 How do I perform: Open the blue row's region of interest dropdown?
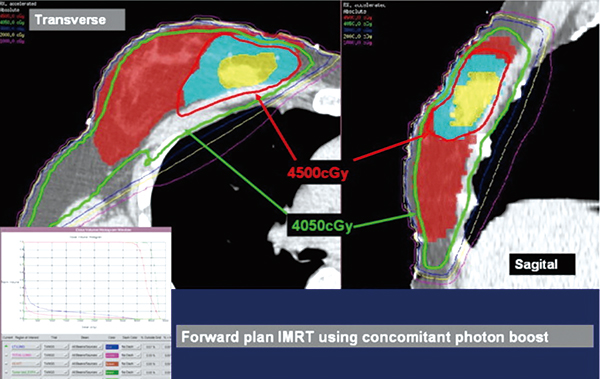(26, 347)
